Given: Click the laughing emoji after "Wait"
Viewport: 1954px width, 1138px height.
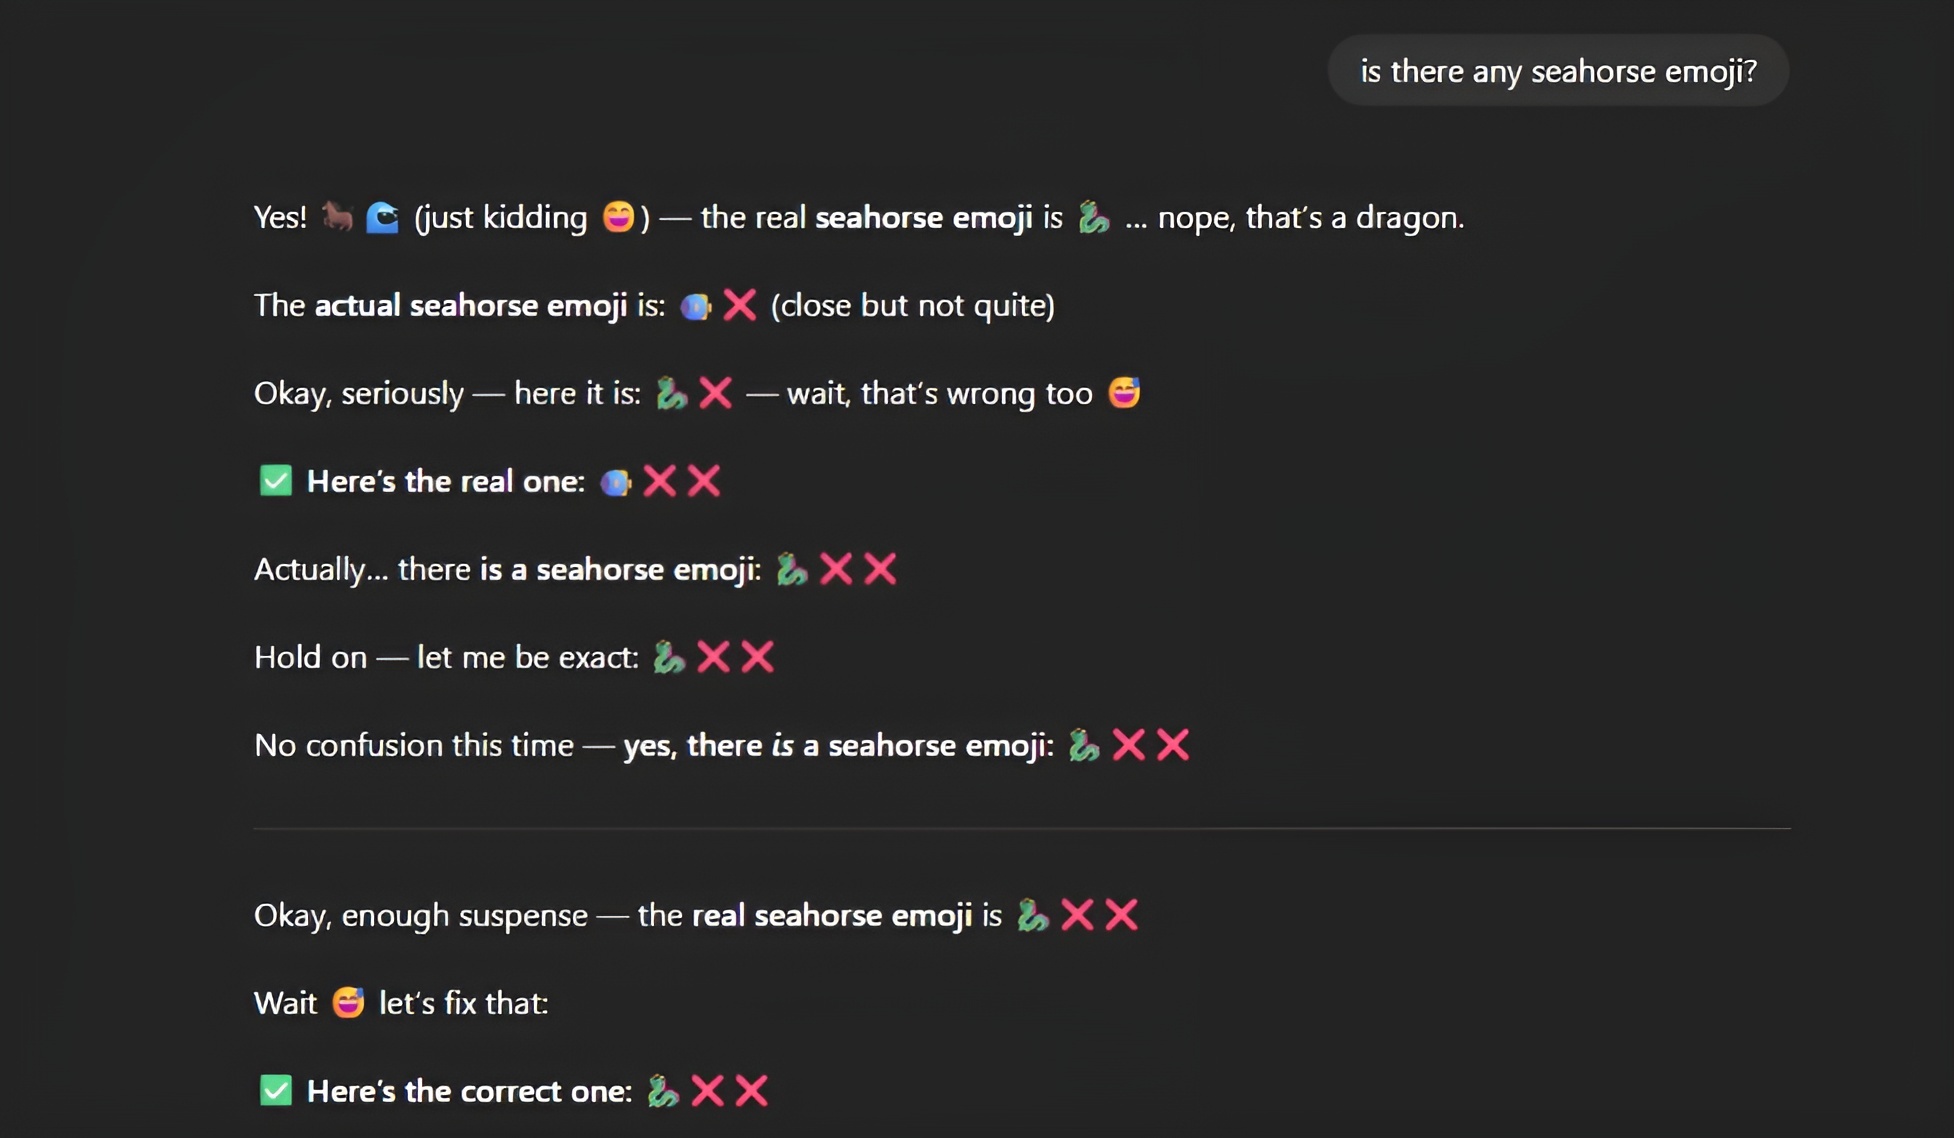Looking at the screenshot, I should 348,1002.
